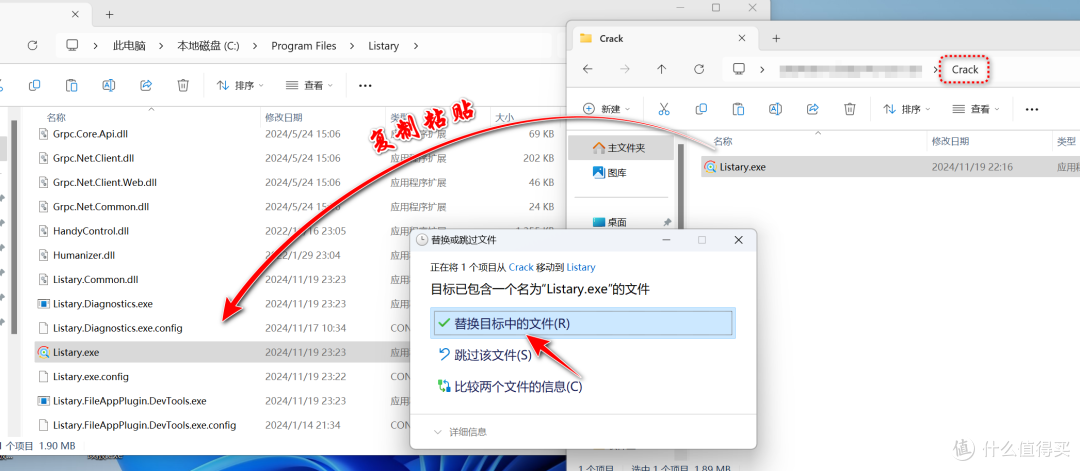Expand chevron after Program Files breadcrumb
This screenshot has height=471, width=1080.
click(x=352, y=46)
